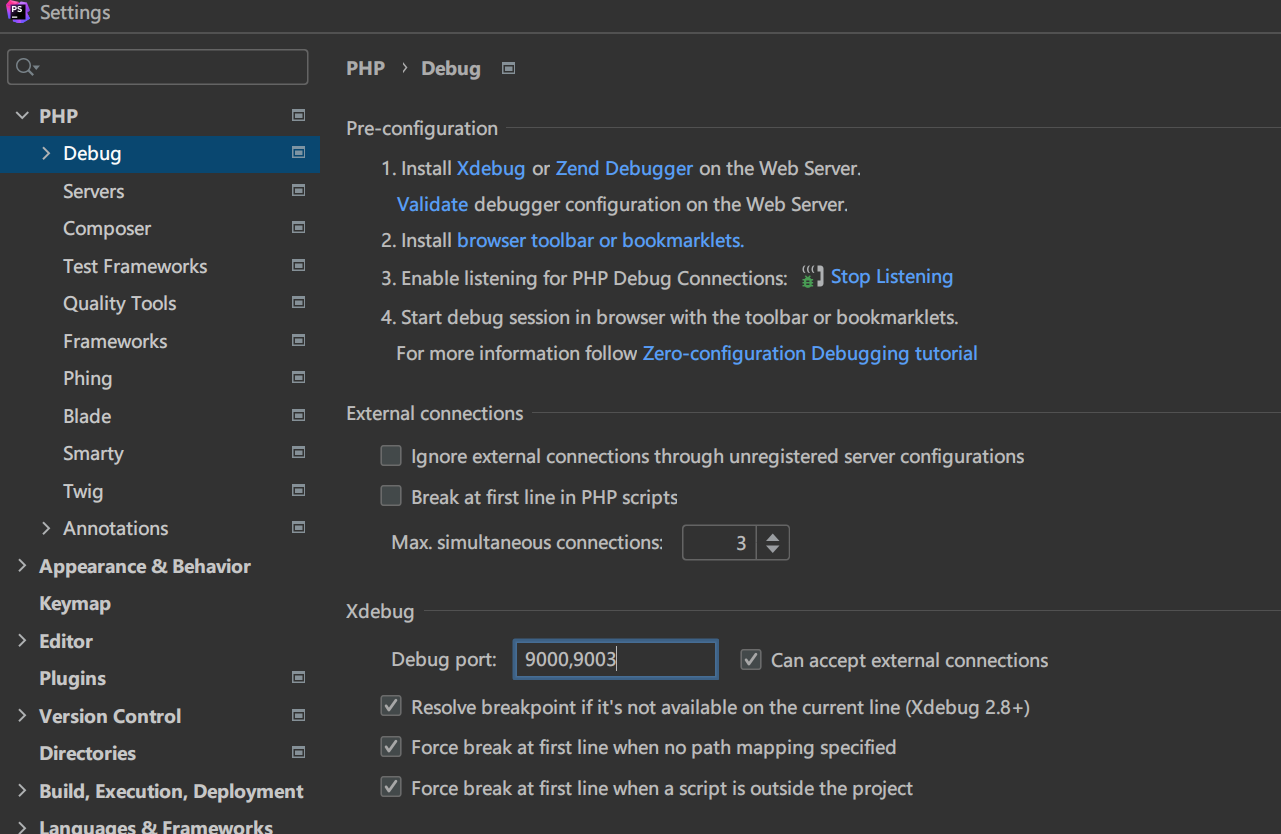The width and height of the screenshot is (1281, 834).
Task: Click project-level icon beside Quality Tools row
Action: (x=298, y=302)
